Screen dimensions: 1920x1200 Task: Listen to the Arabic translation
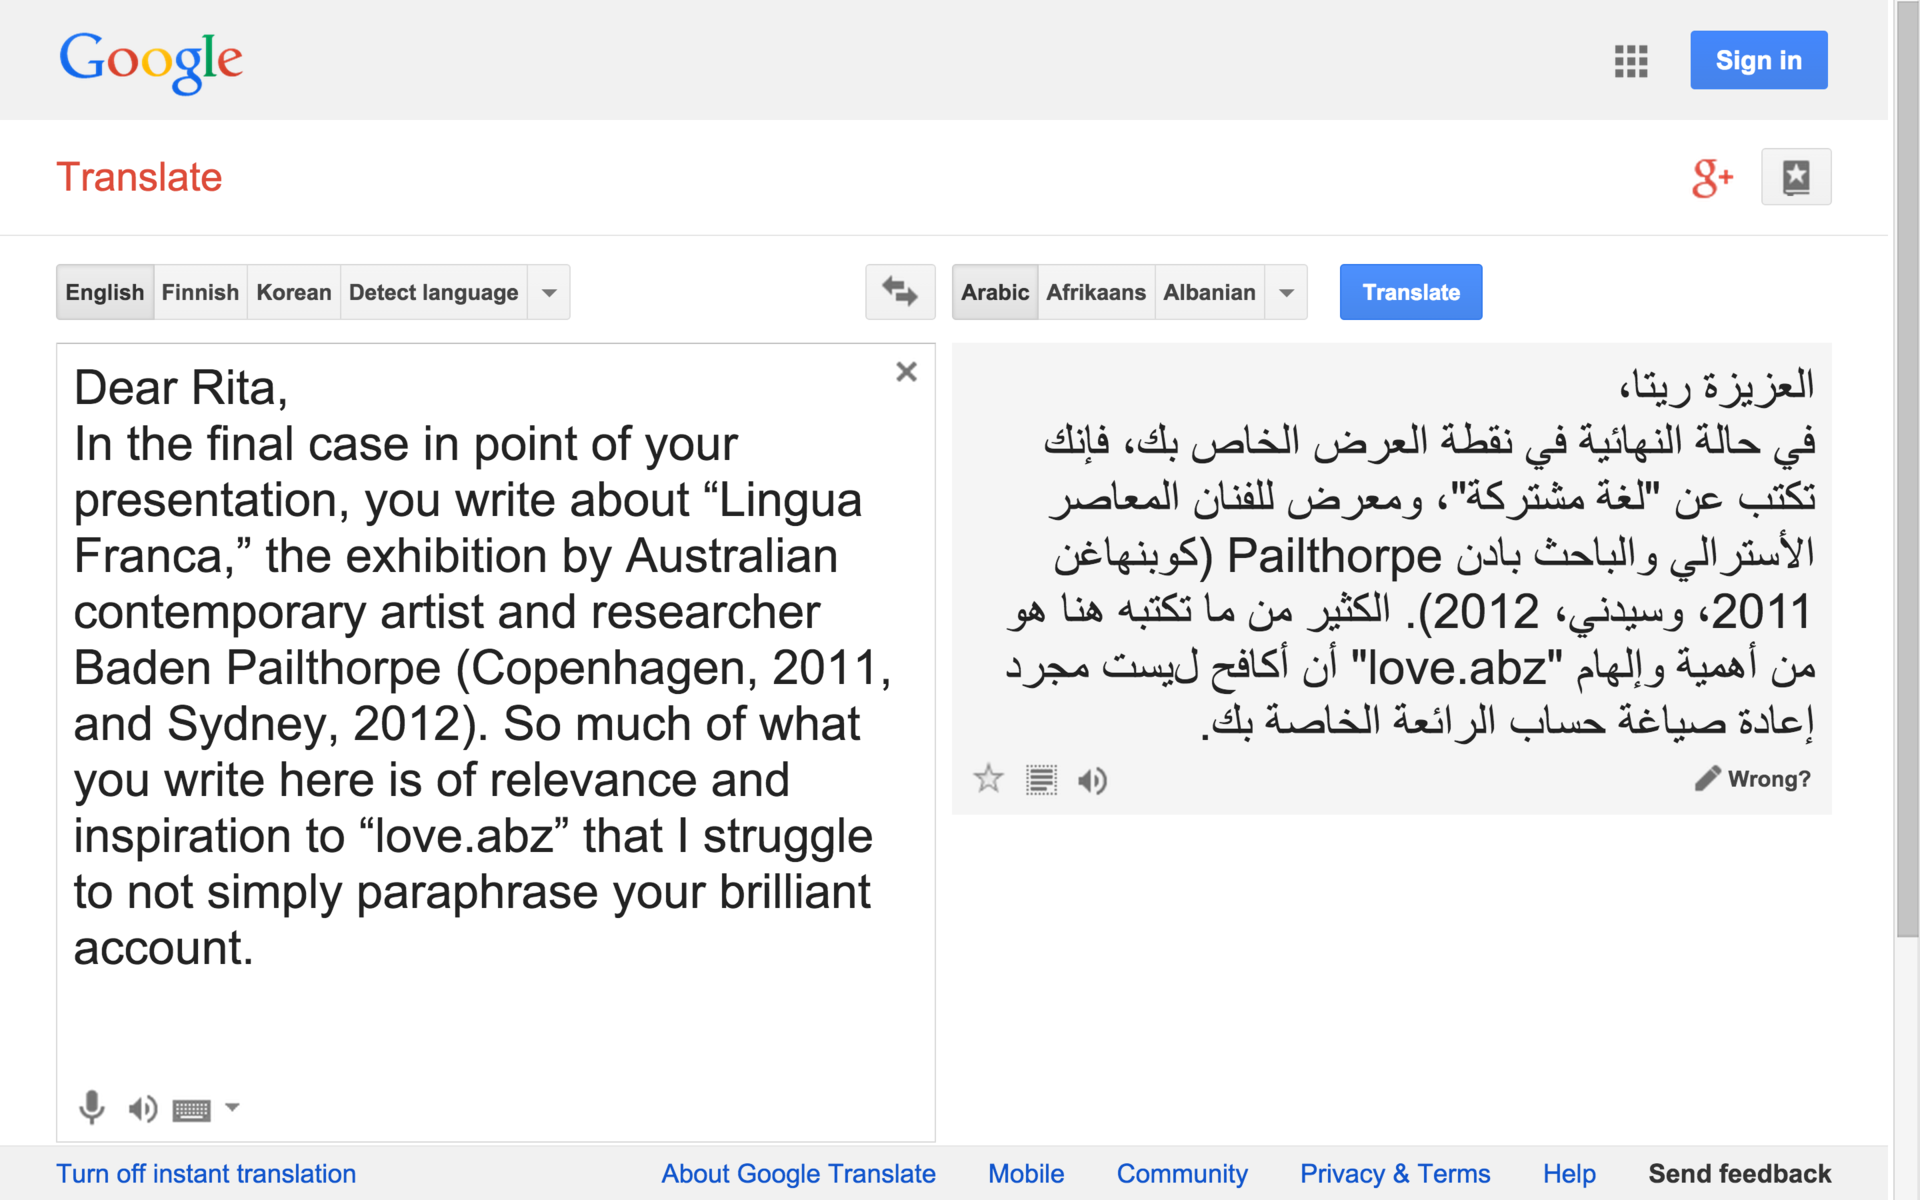coord(1093,780)
